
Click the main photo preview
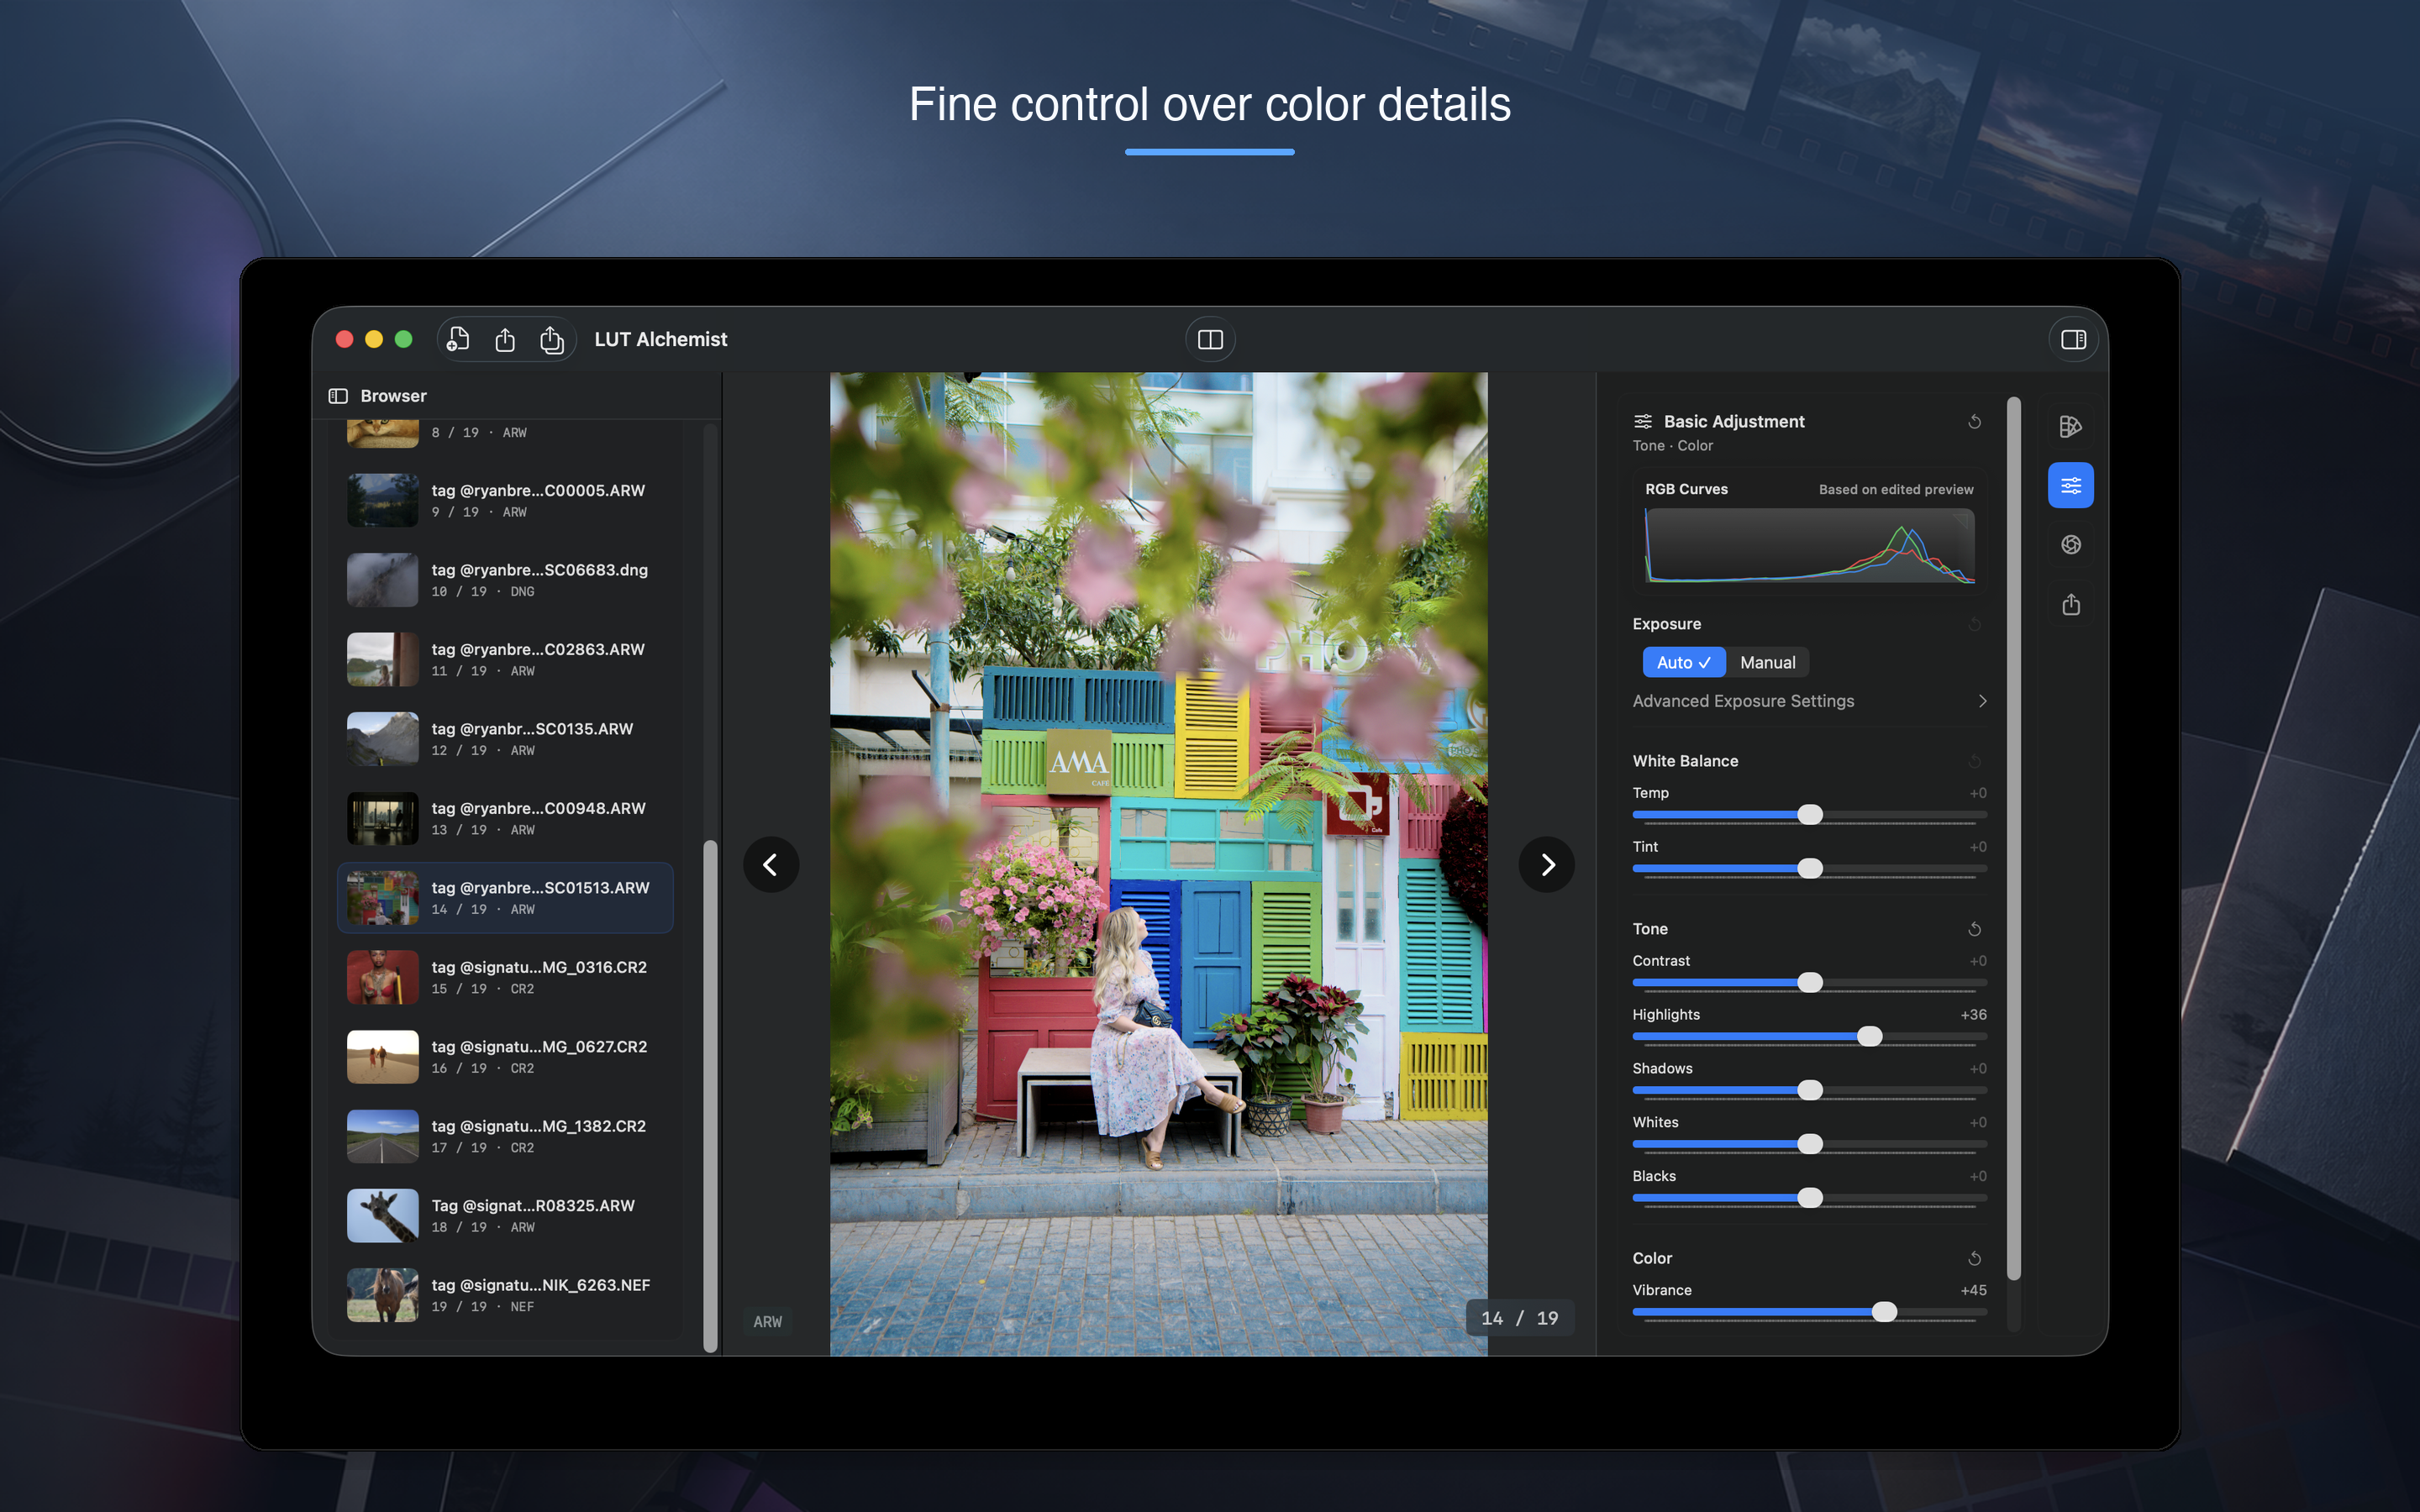[1158, 864]
